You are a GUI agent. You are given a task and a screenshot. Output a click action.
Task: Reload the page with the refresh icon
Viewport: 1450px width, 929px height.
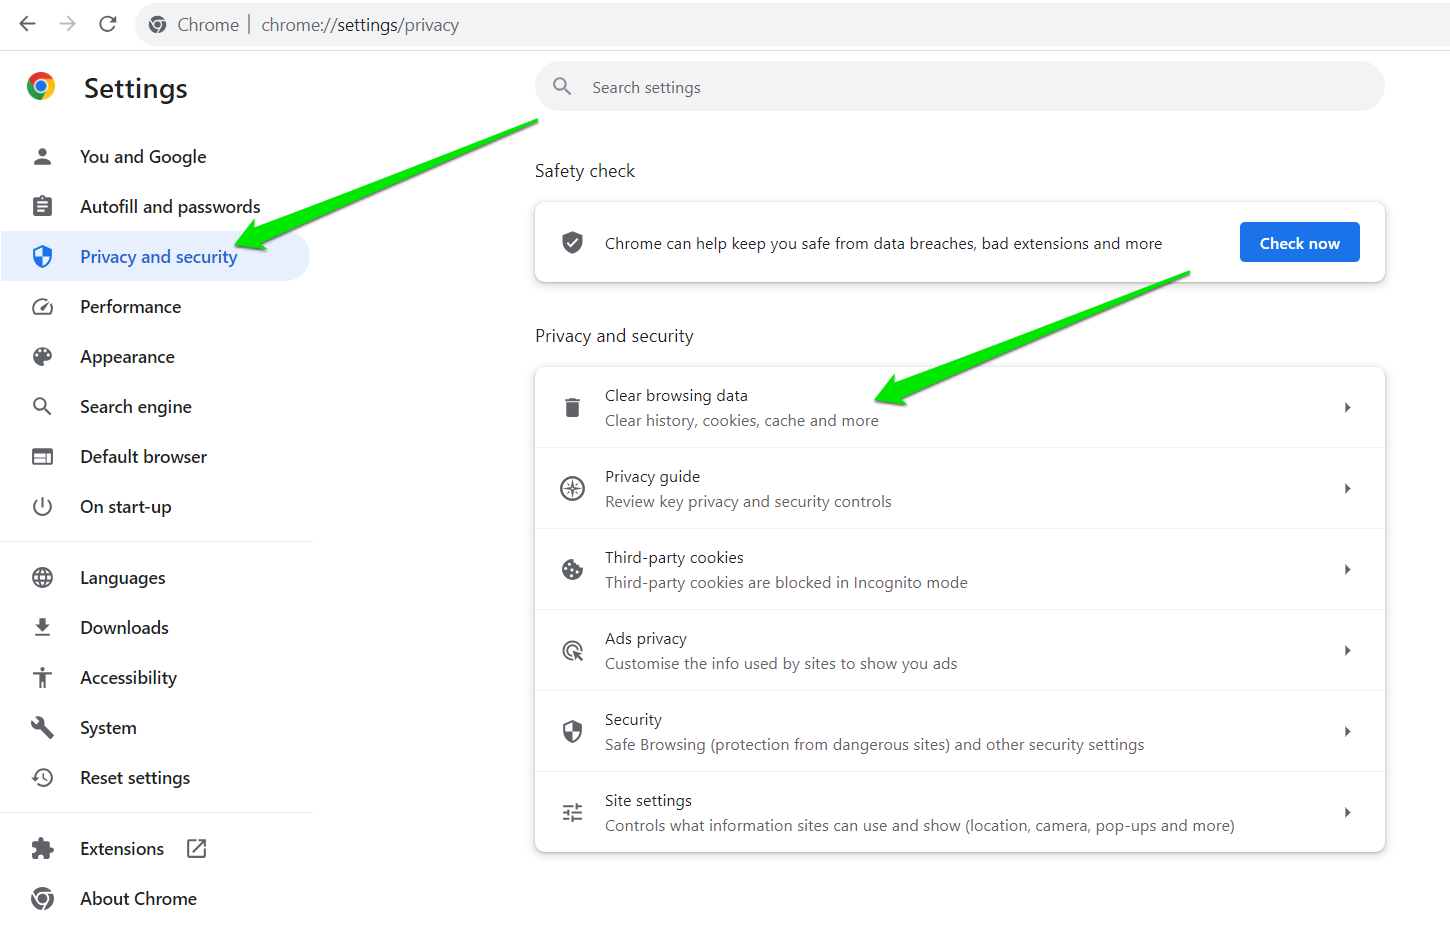pyautogui.click(x=108, y=24)
